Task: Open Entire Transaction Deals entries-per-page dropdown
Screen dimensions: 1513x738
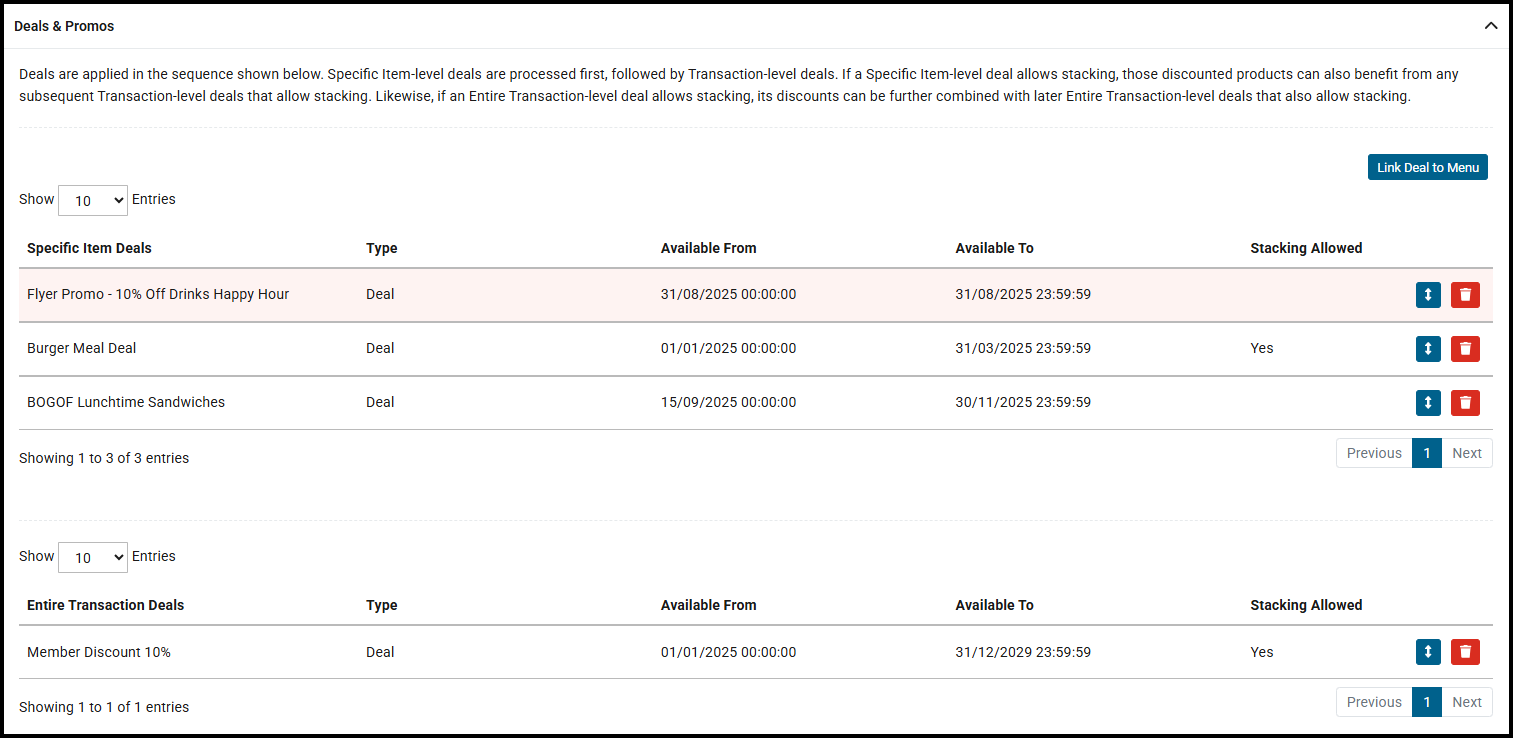Action: click(93, 557)
